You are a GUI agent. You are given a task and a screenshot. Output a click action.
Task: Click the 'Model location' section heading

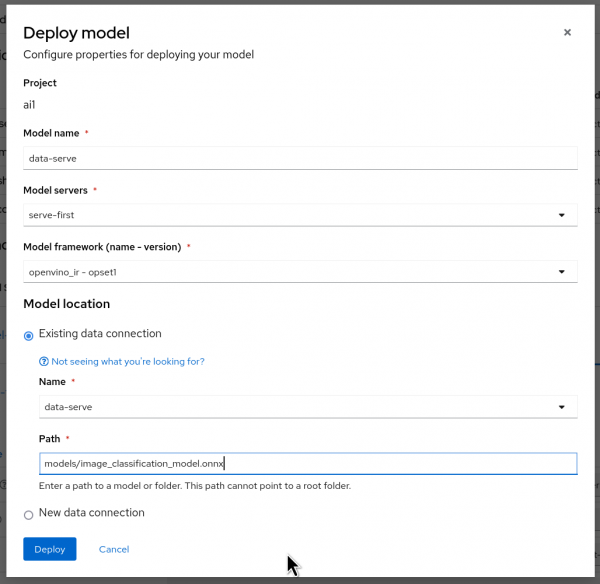66,304
